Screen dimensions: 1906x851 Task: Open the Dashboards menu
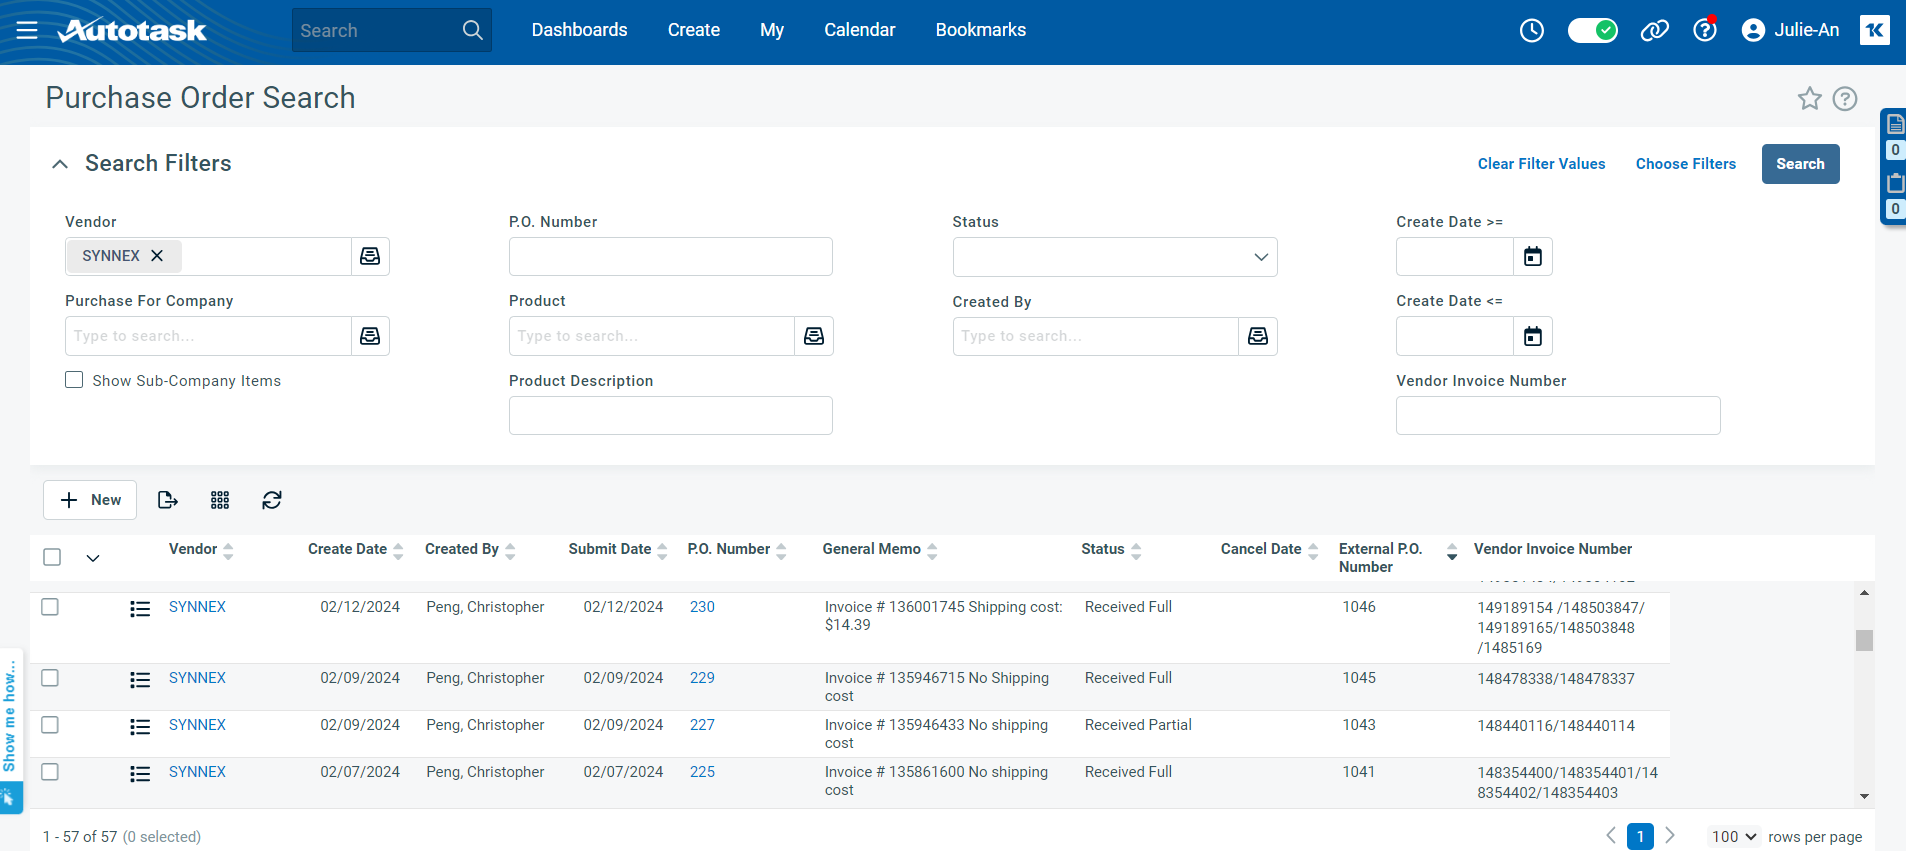click(579, 30)
